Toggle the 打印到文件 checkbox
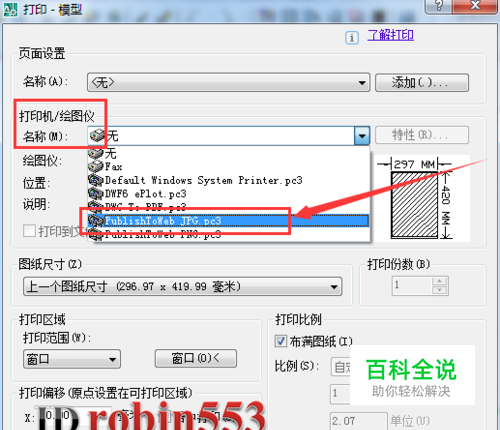This screenshot has height=430, width=500. (29, 231)
